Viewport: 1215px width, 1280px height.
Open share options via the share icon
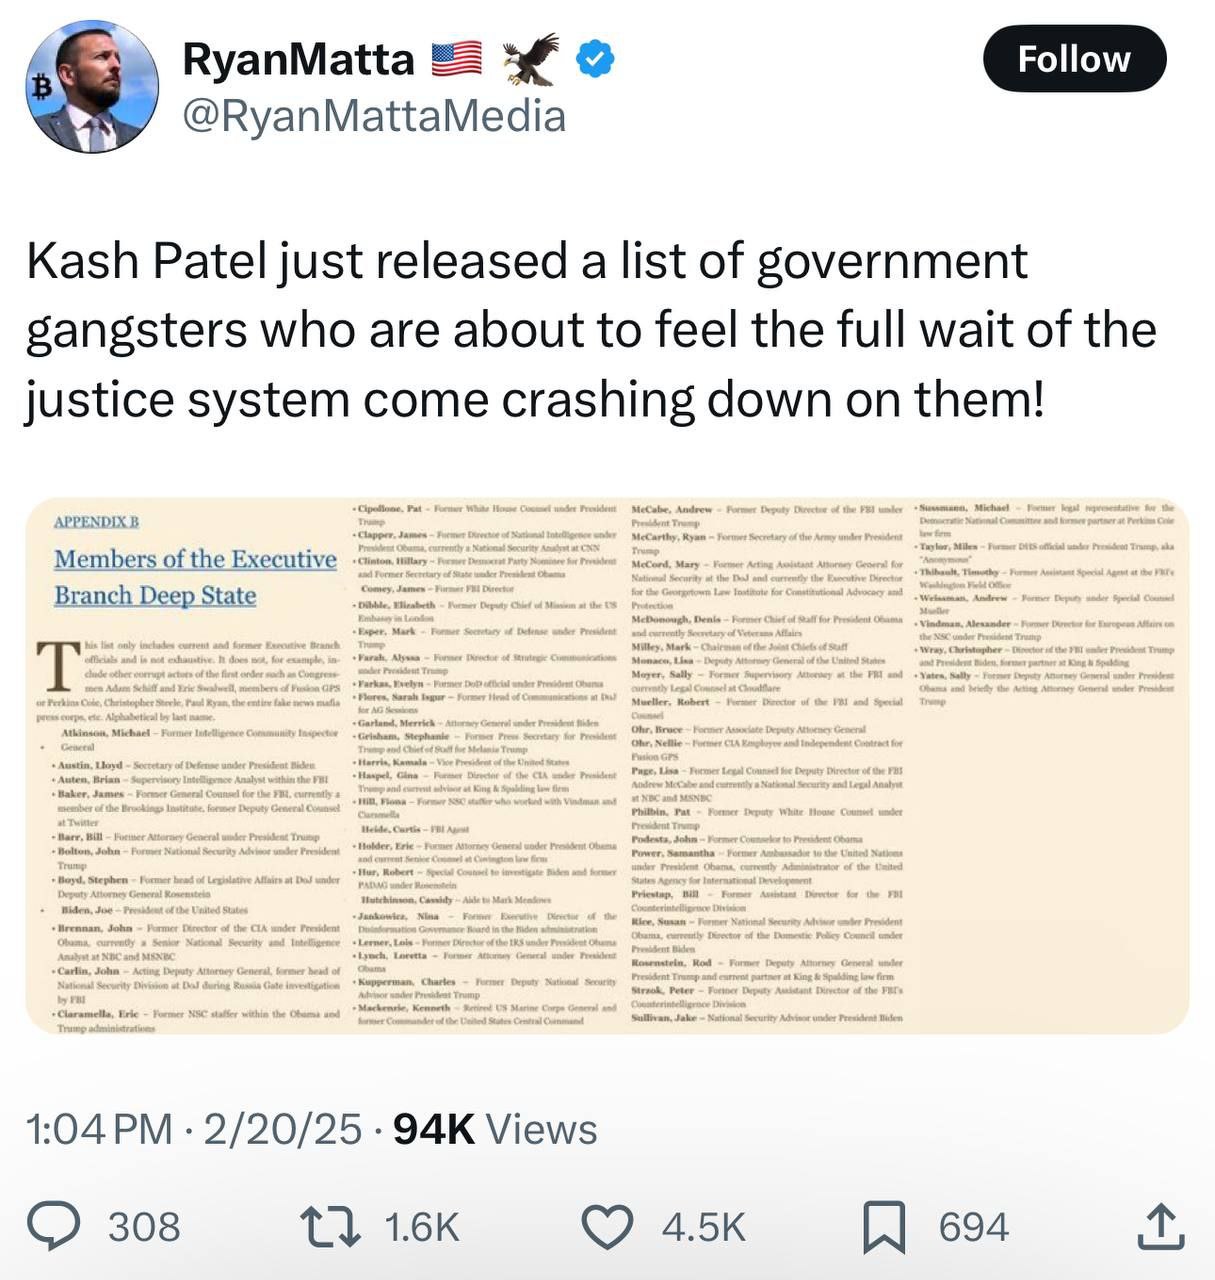pyautogui.click(x=1160, y=1227)
